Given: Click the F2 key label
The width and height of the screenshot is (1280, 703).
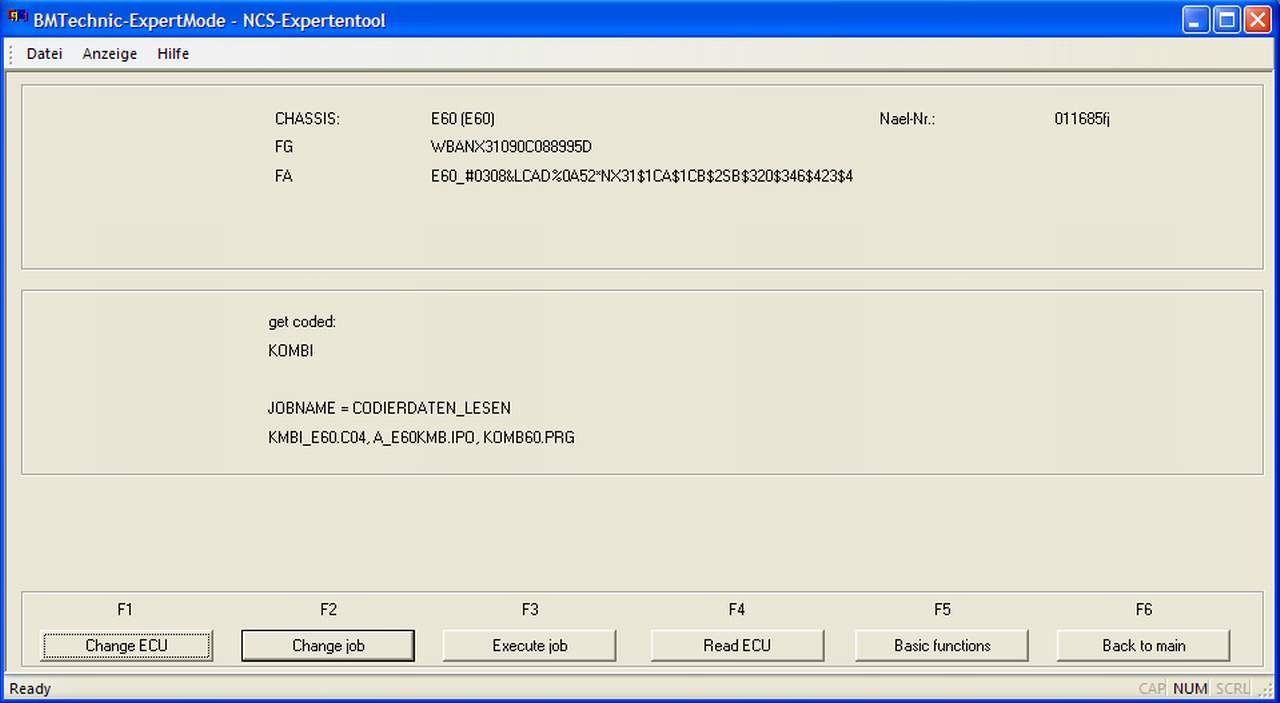Looking at the screenshot, I should (328, 609).
